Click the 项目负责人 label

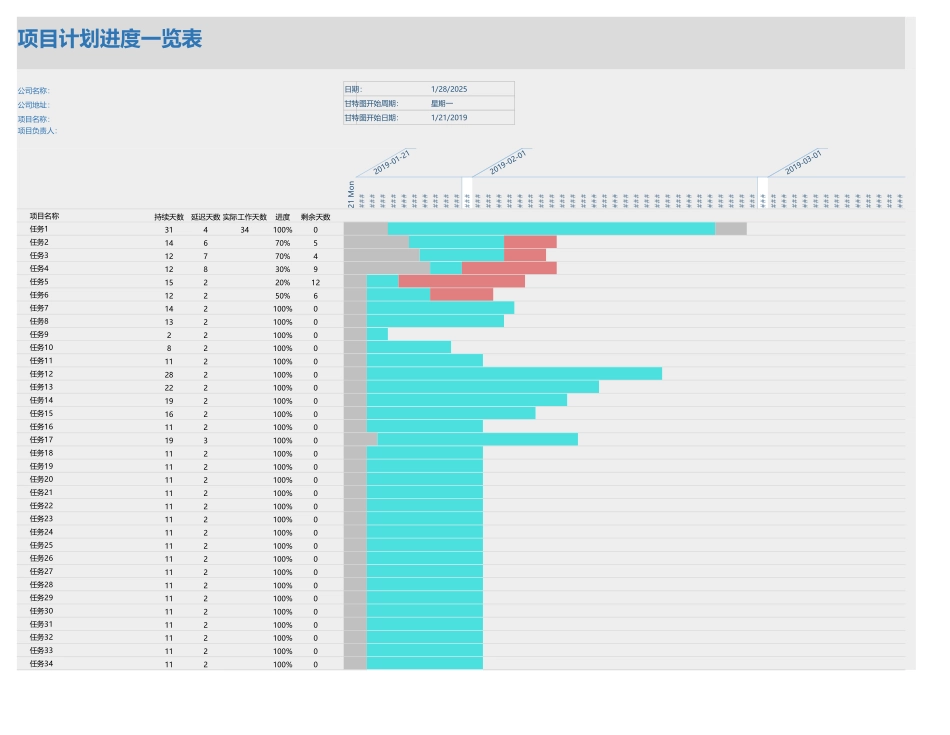click(x=37, y=131)
